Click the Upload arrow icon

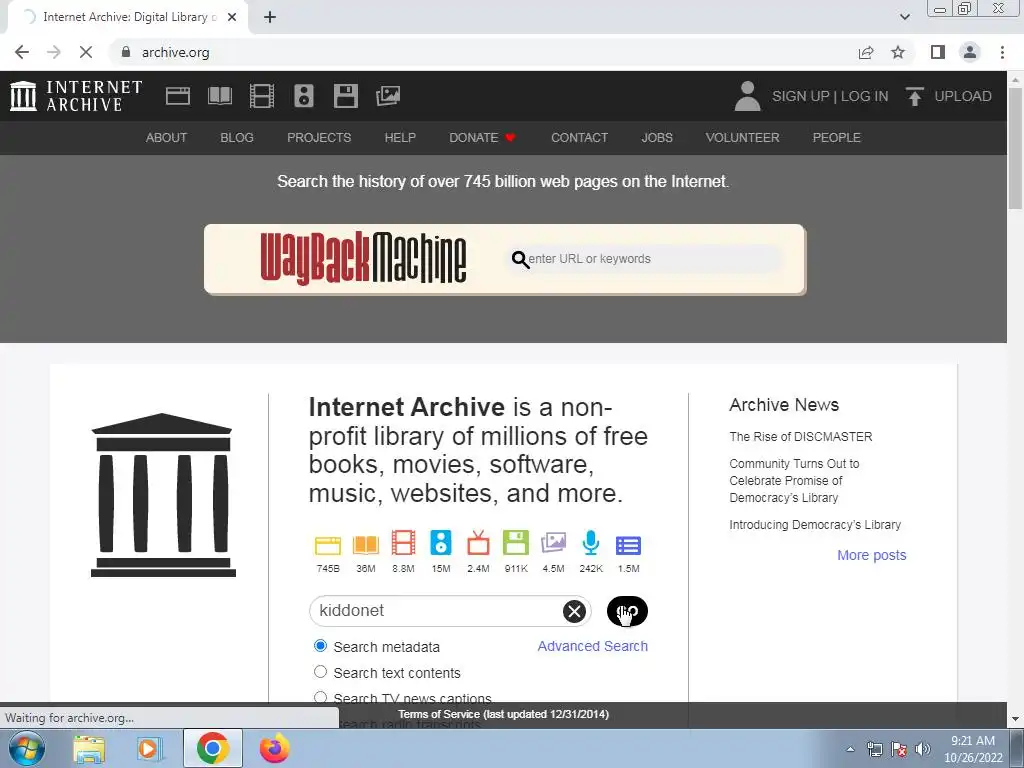pos(914,96)
